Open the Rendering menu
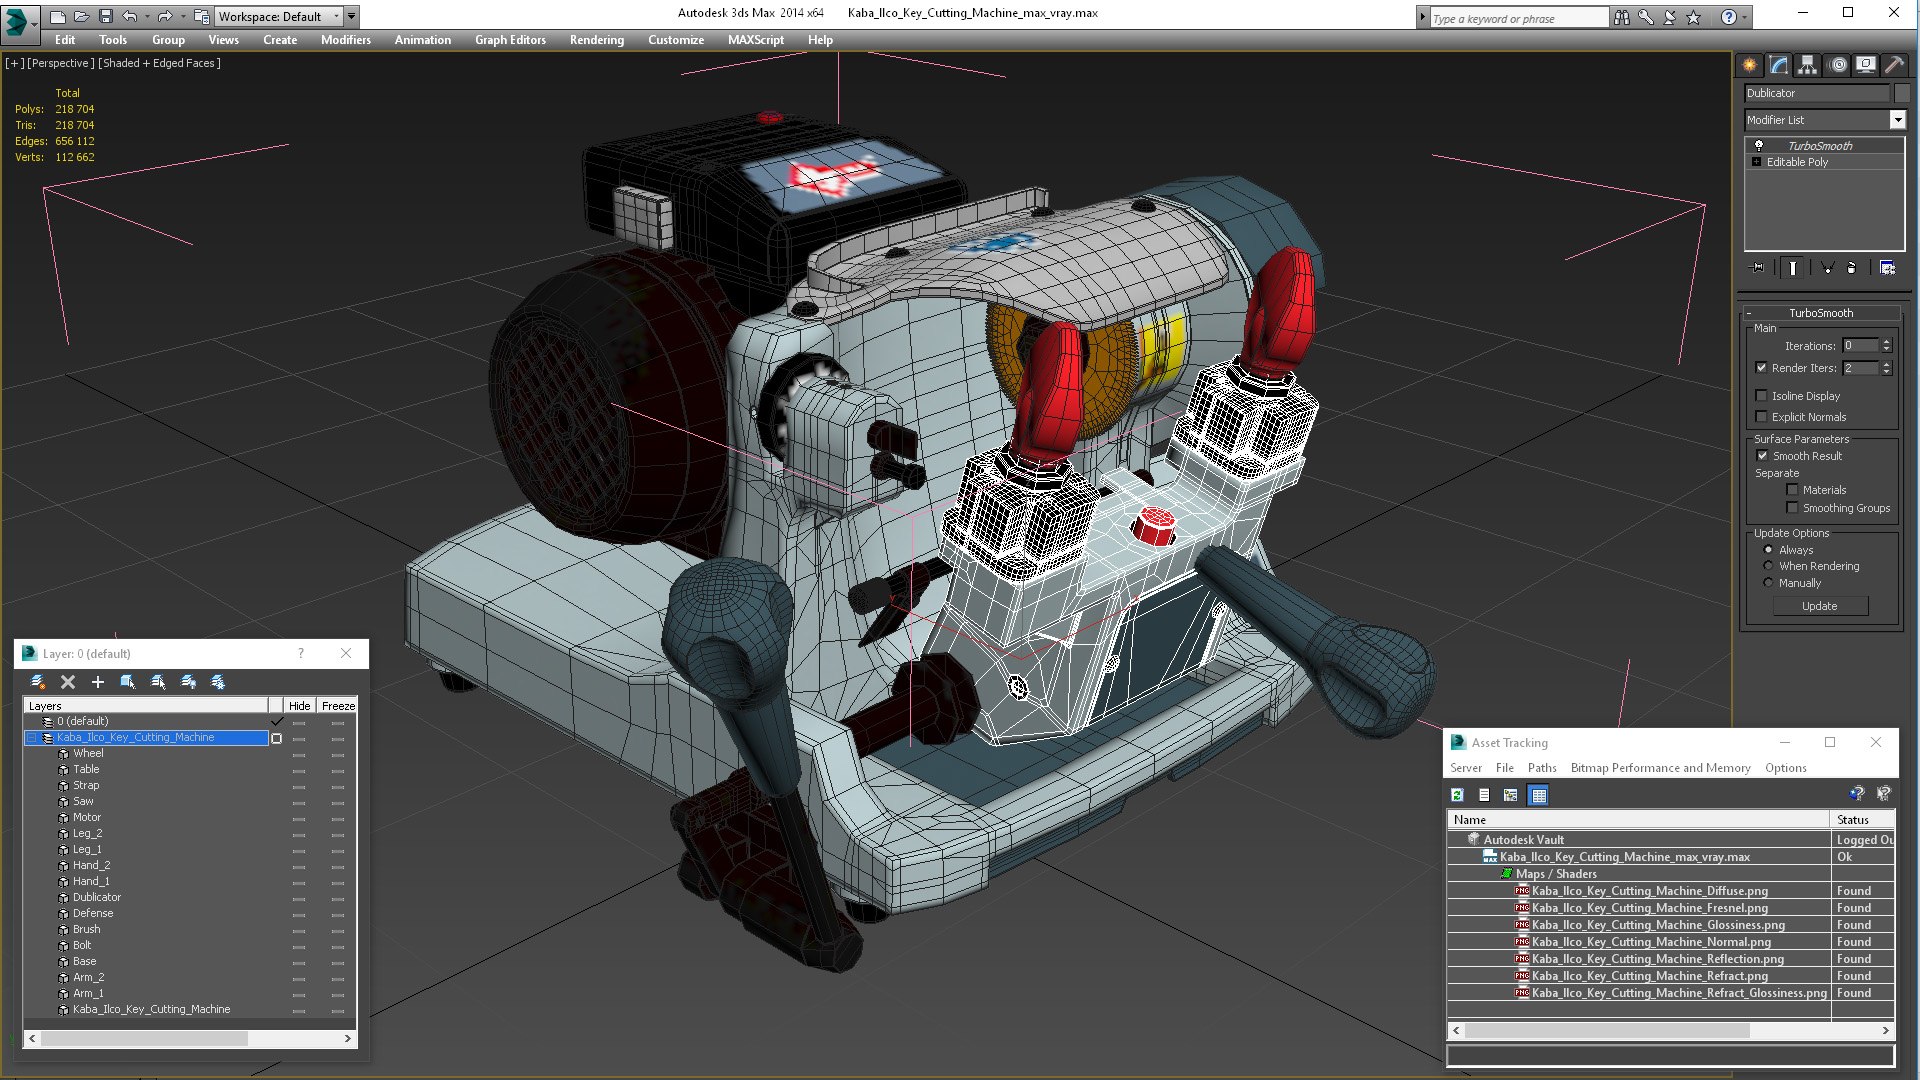 (596, 40)
